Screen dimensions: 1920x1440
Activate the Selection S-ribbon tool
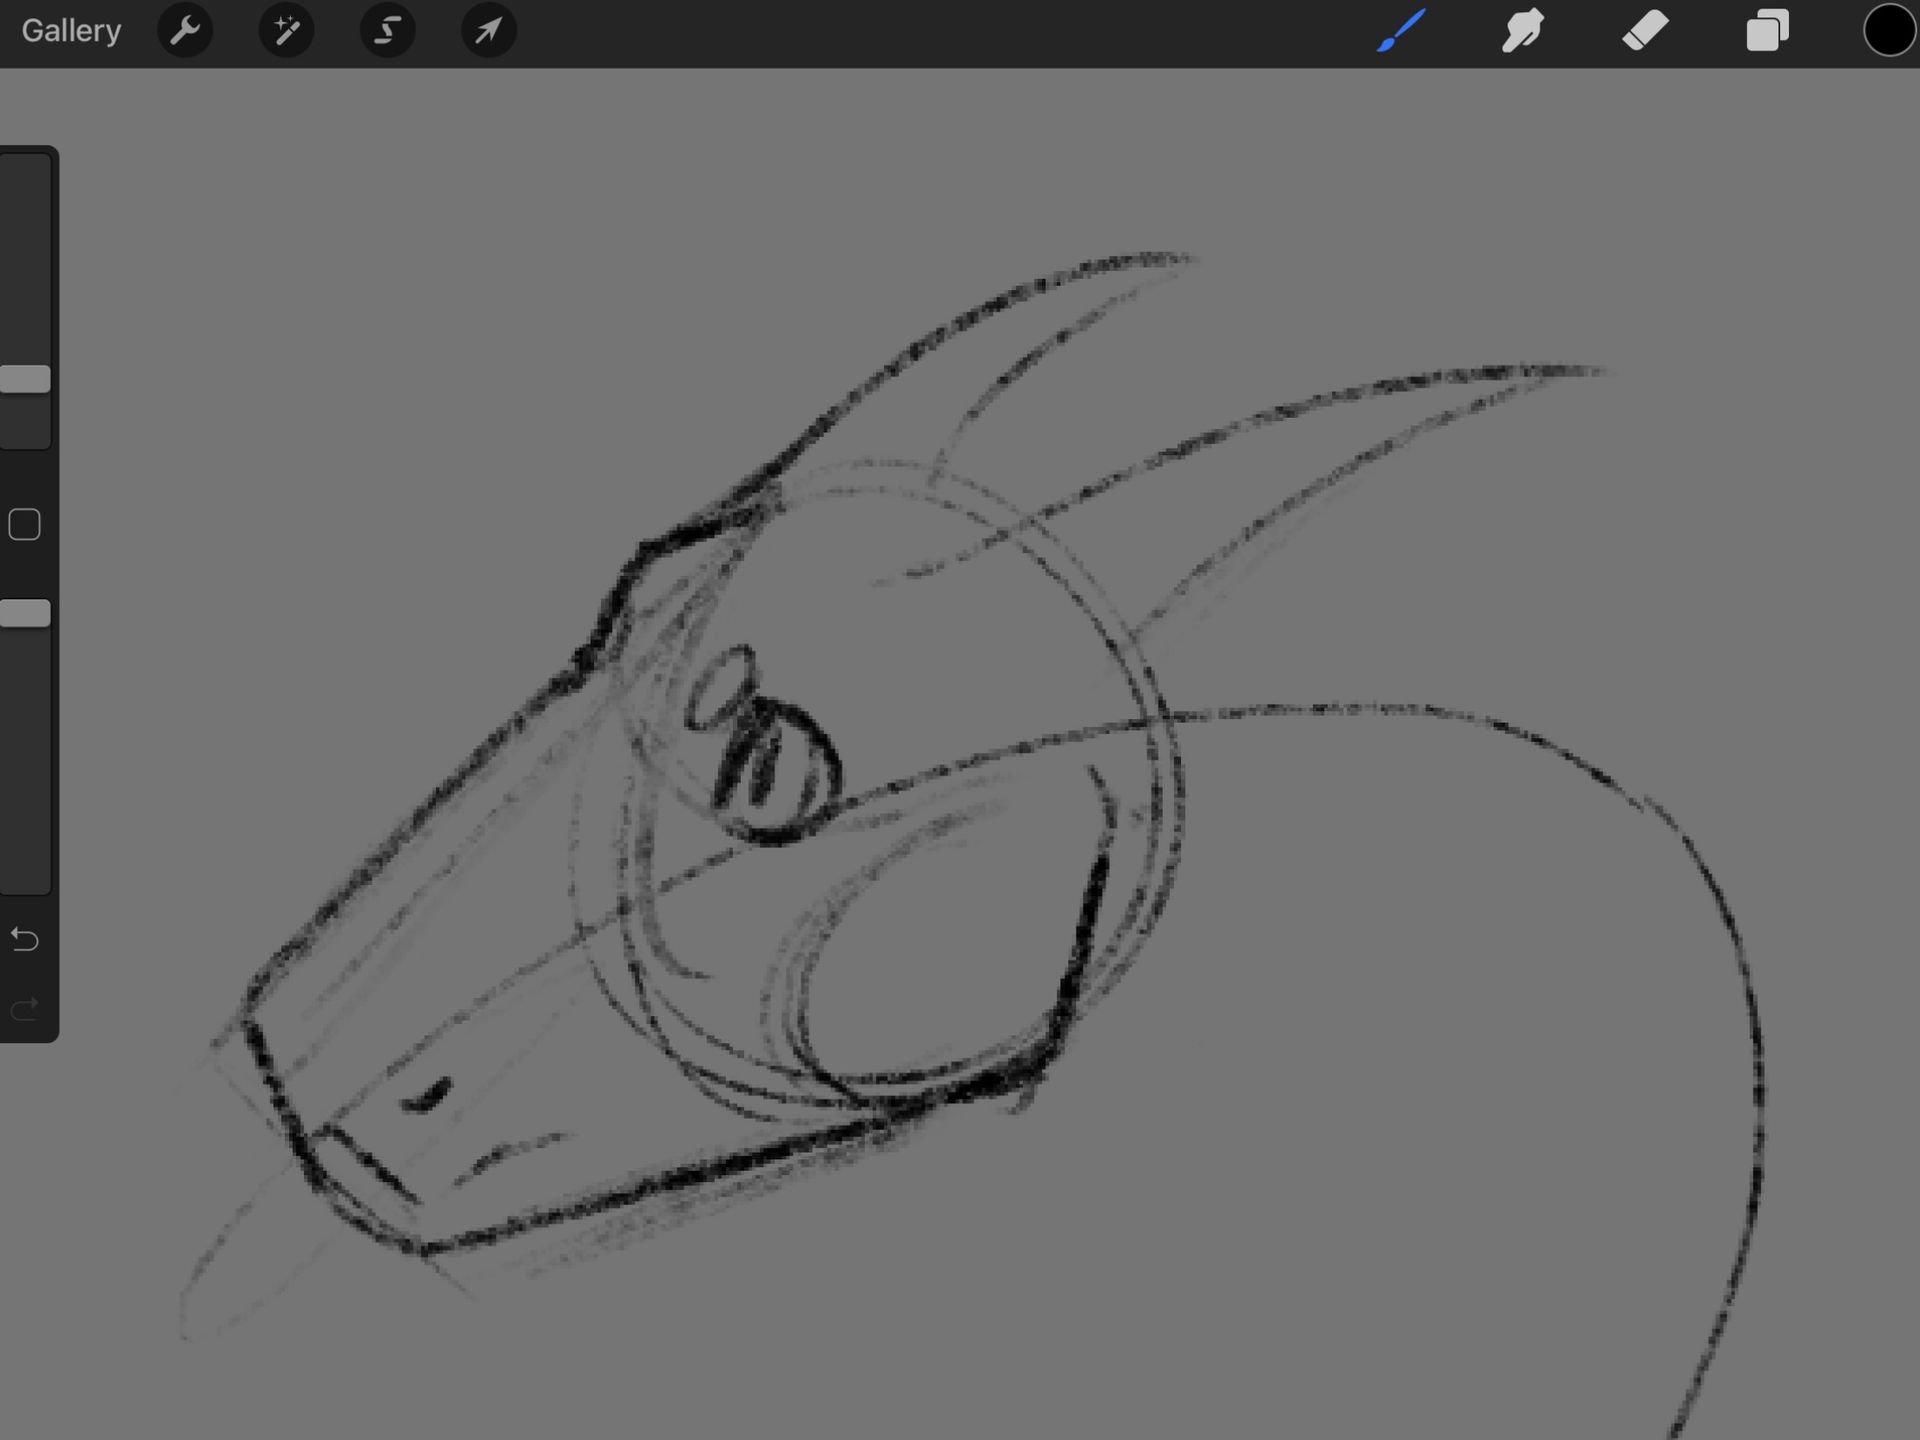point(388,30)
